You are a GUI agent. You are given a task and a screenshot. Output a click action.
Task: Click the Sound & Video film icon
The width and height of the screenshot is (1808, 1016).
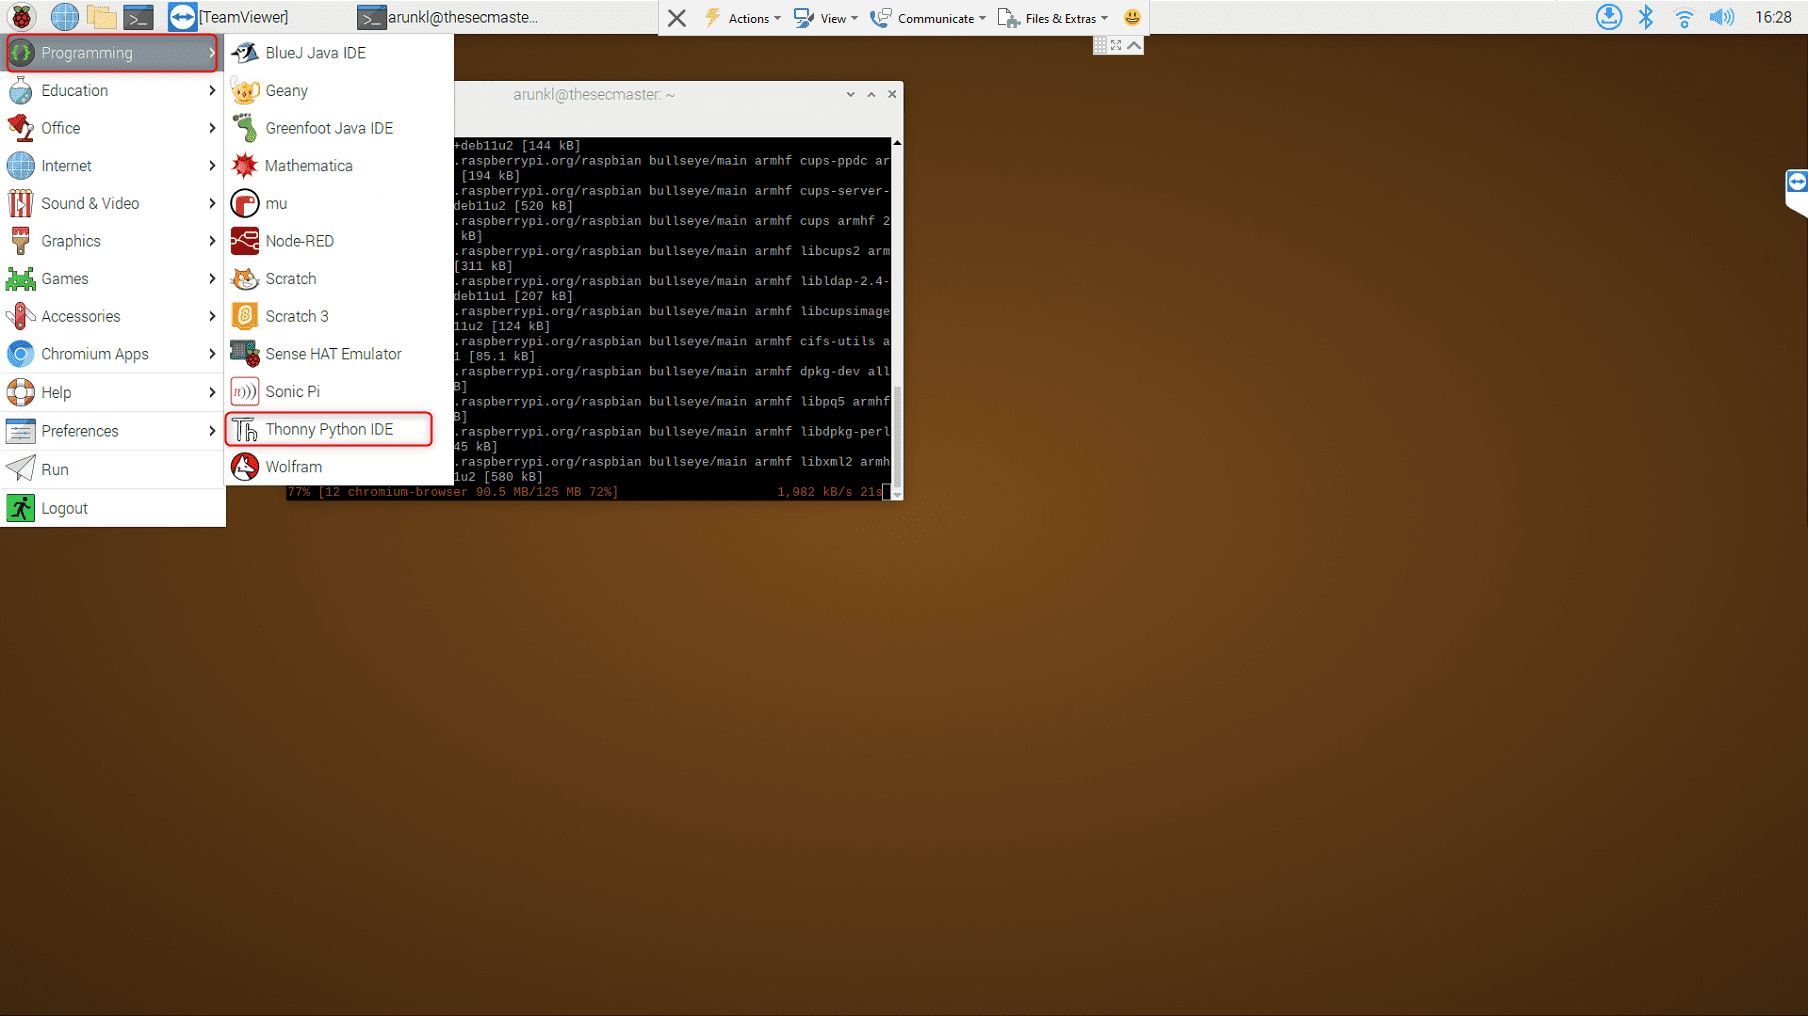(x=21, y=204)
